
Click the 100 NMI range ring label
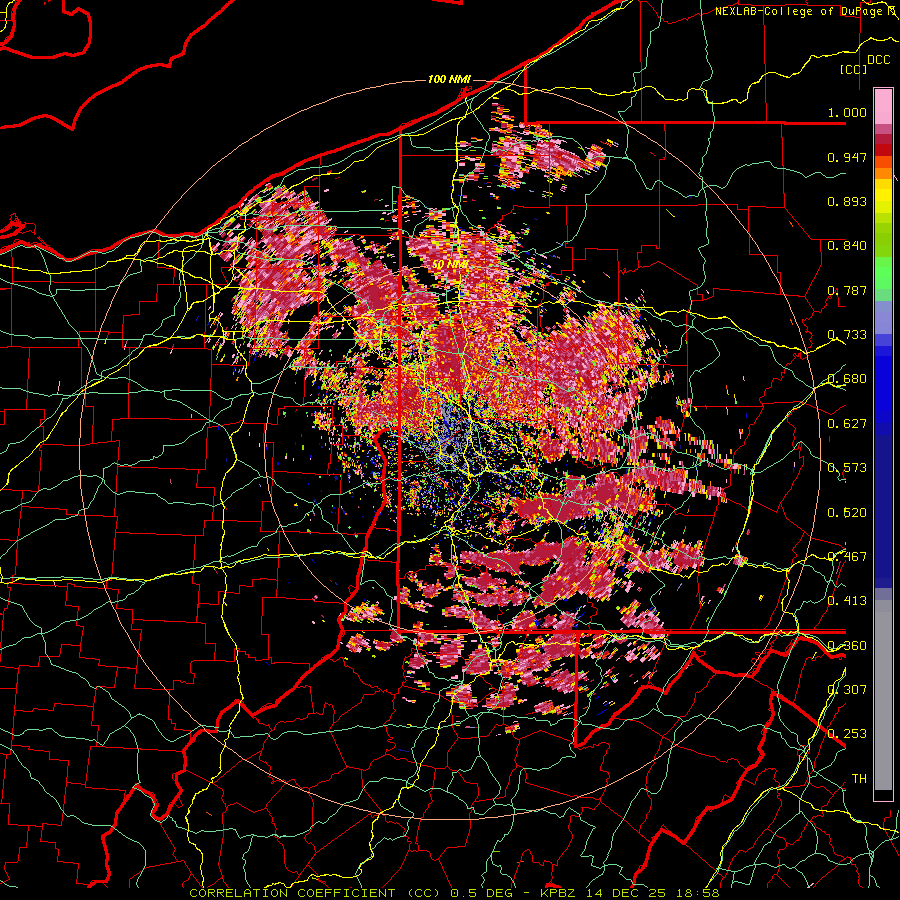pyautogui.click(x=449, y=79)
